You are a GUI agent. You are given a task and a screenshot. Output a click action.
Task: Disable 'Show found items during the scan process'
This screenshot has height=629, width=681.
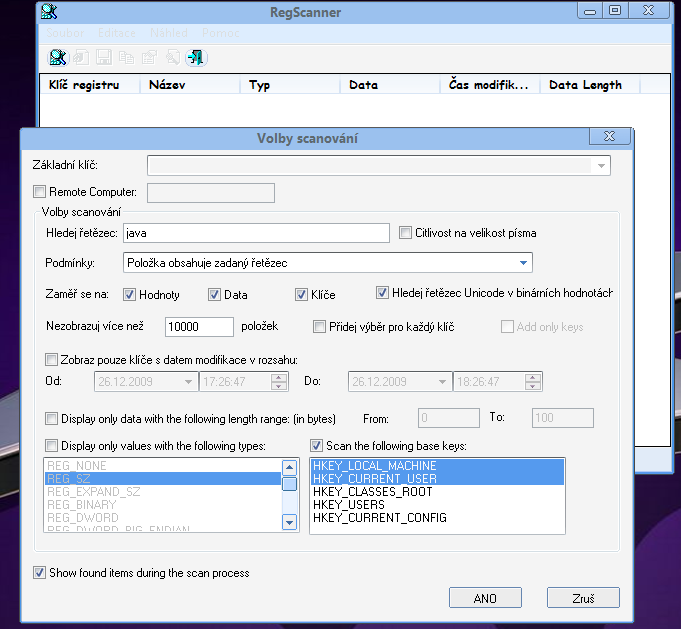[x=40, y=573]
